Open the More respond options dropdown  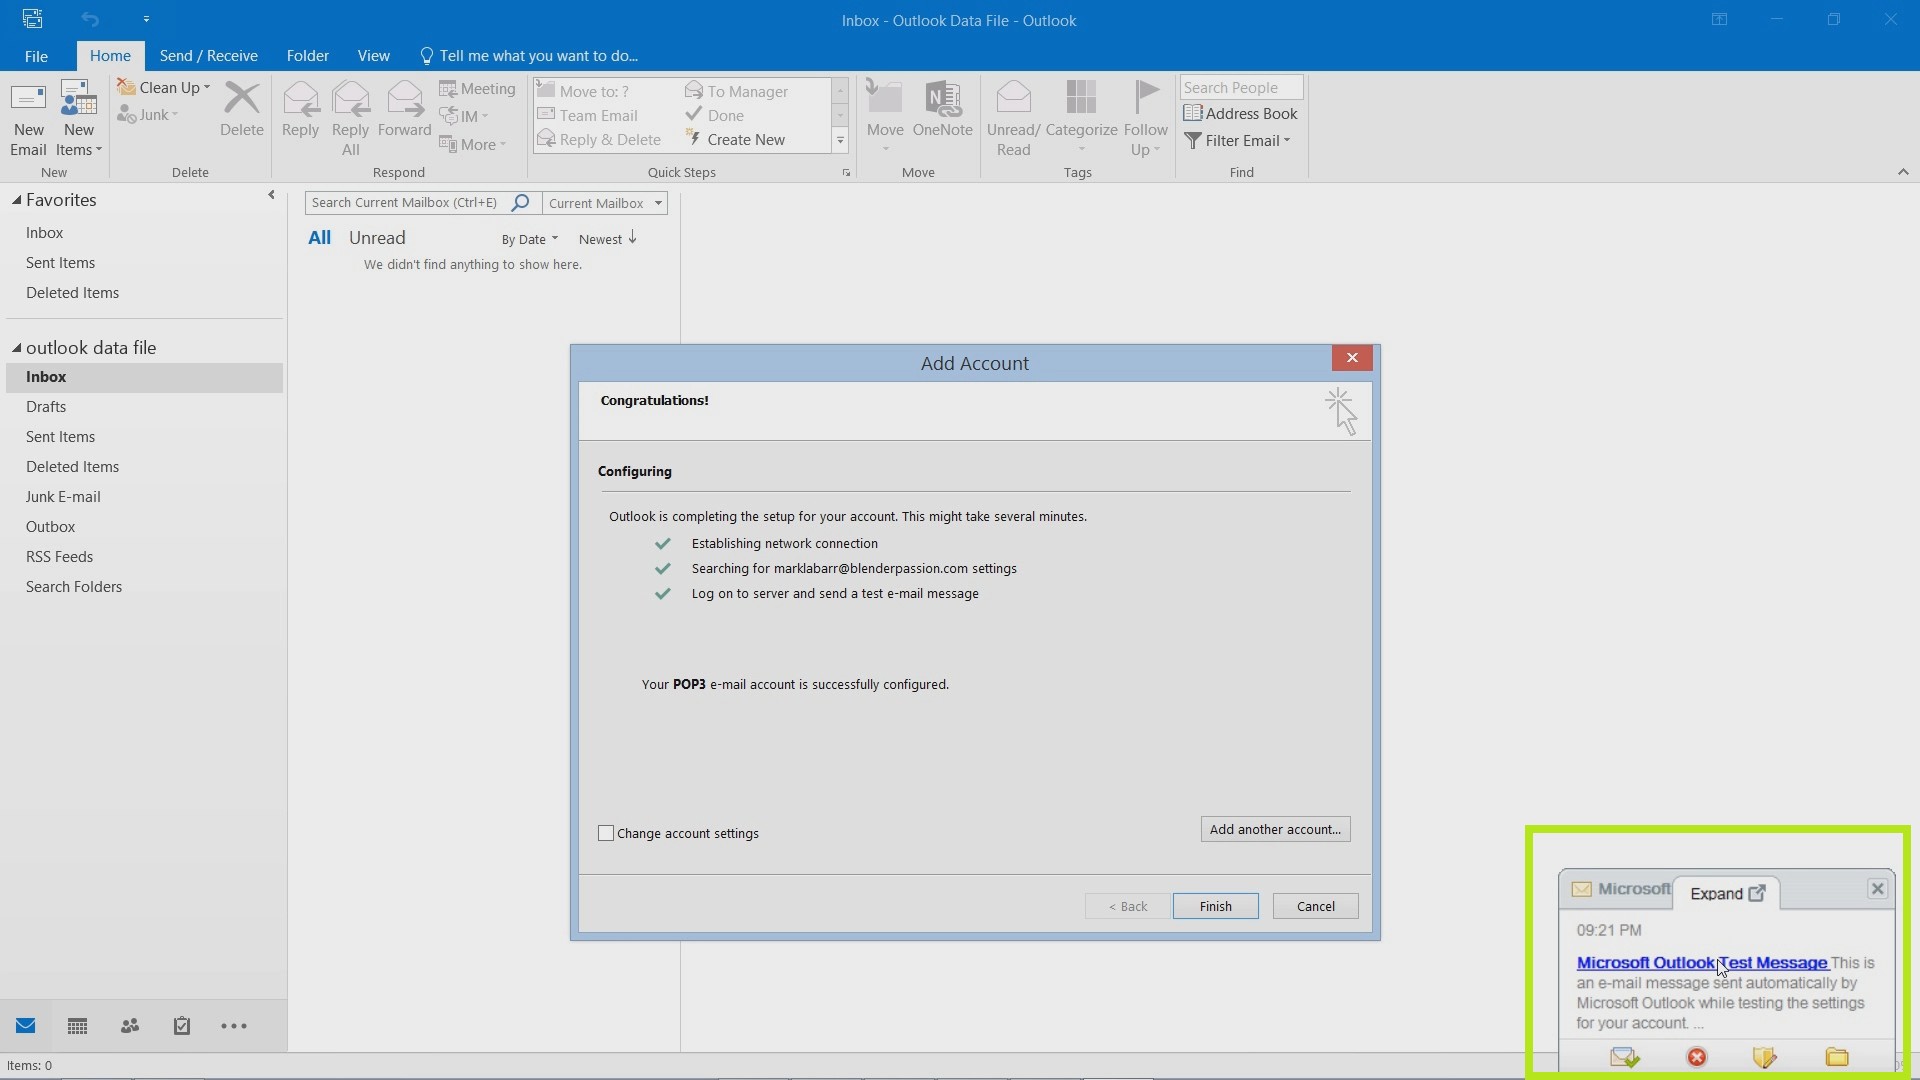pos(473,144)
